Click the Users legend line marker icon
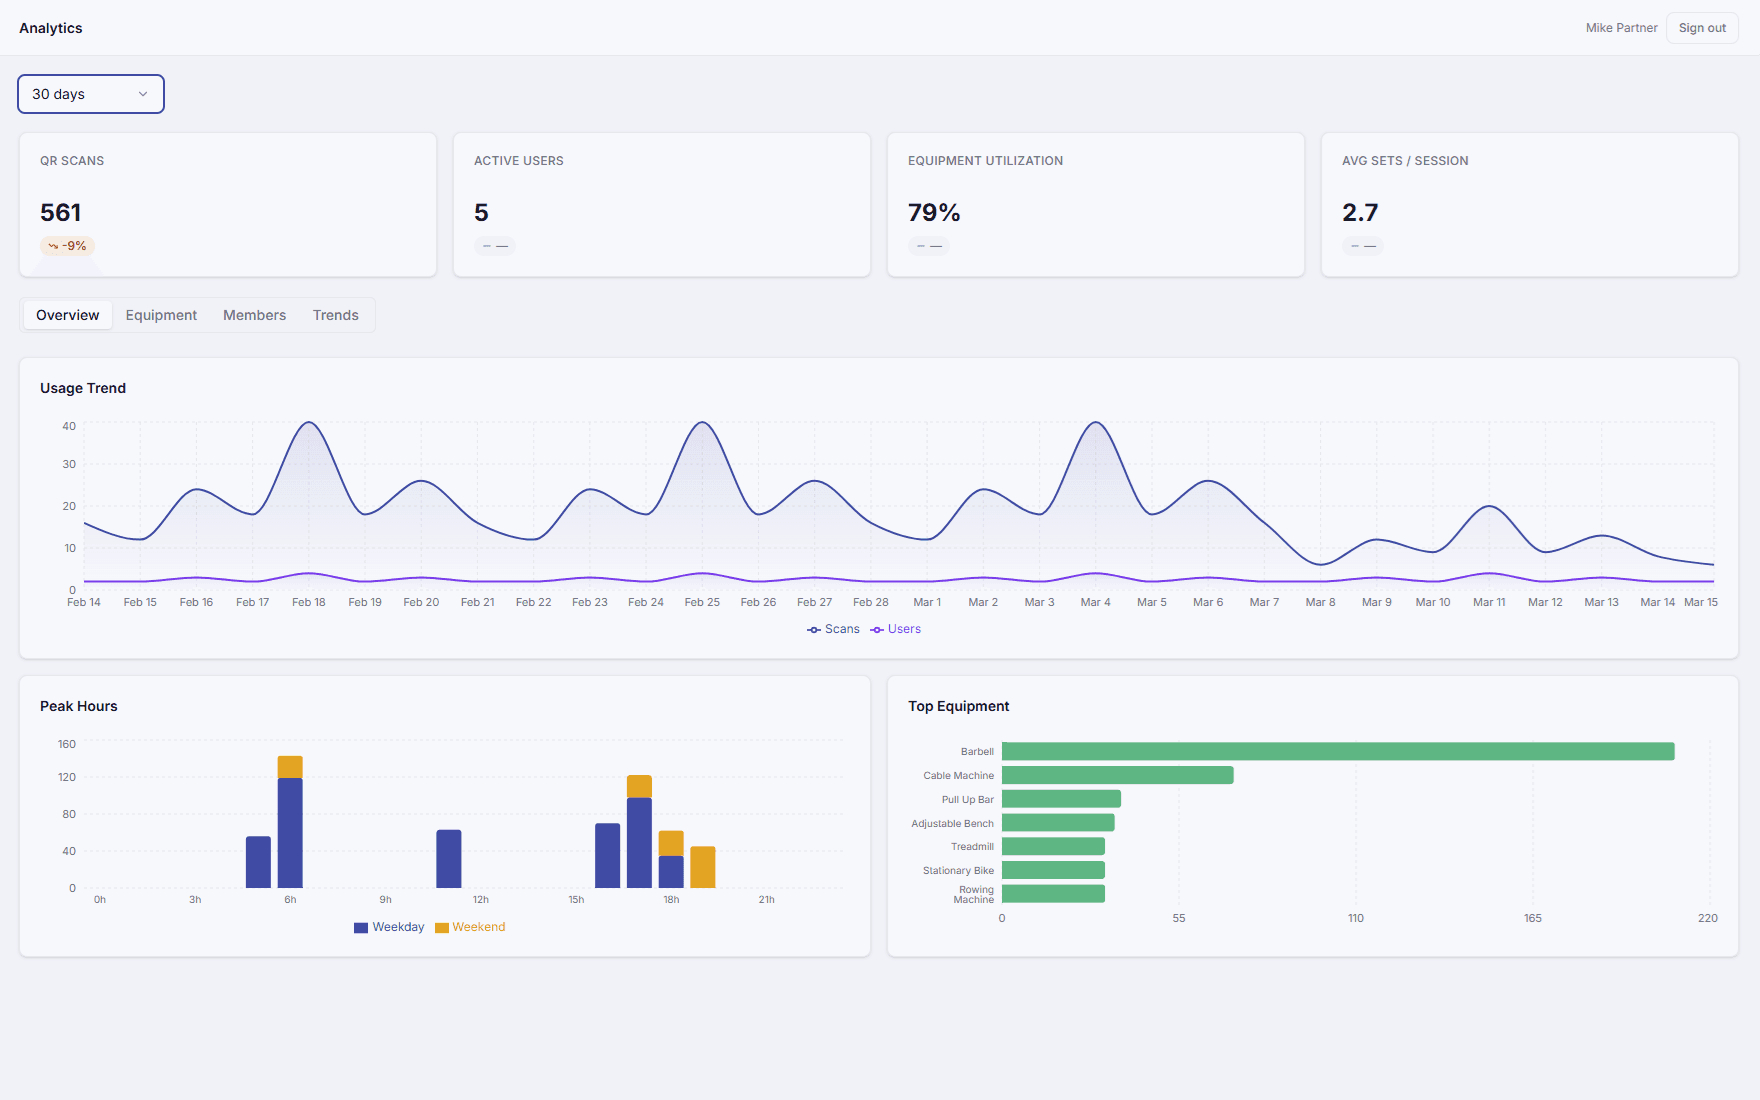Image resolution: width=1760 pixels, height=1100 pixels. coord(877,630)
